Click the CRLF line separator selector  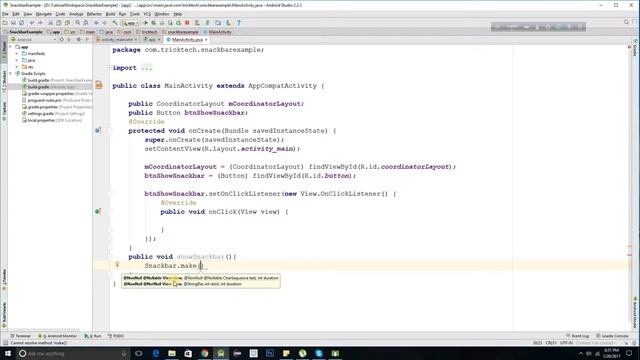[x=551, y=343]
